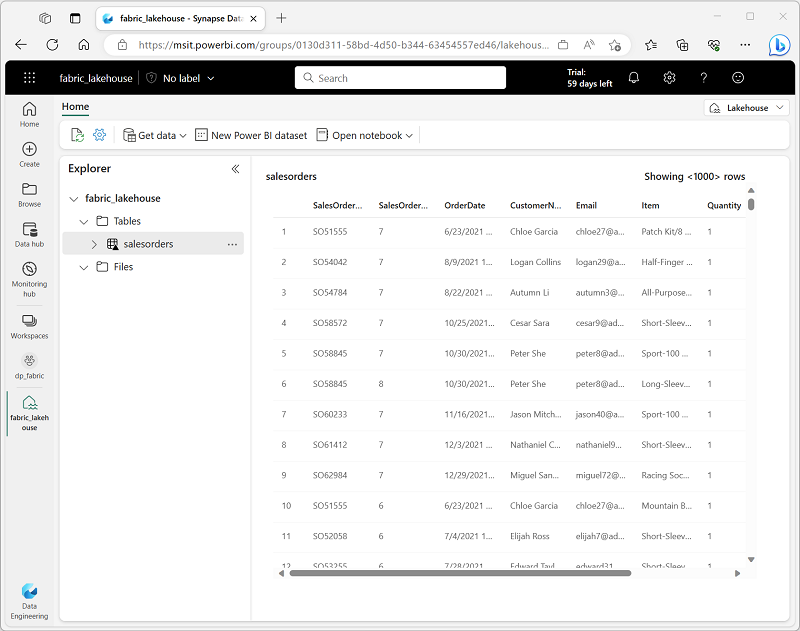Open the Lakehouse mode dropdown

pos(746,108)
